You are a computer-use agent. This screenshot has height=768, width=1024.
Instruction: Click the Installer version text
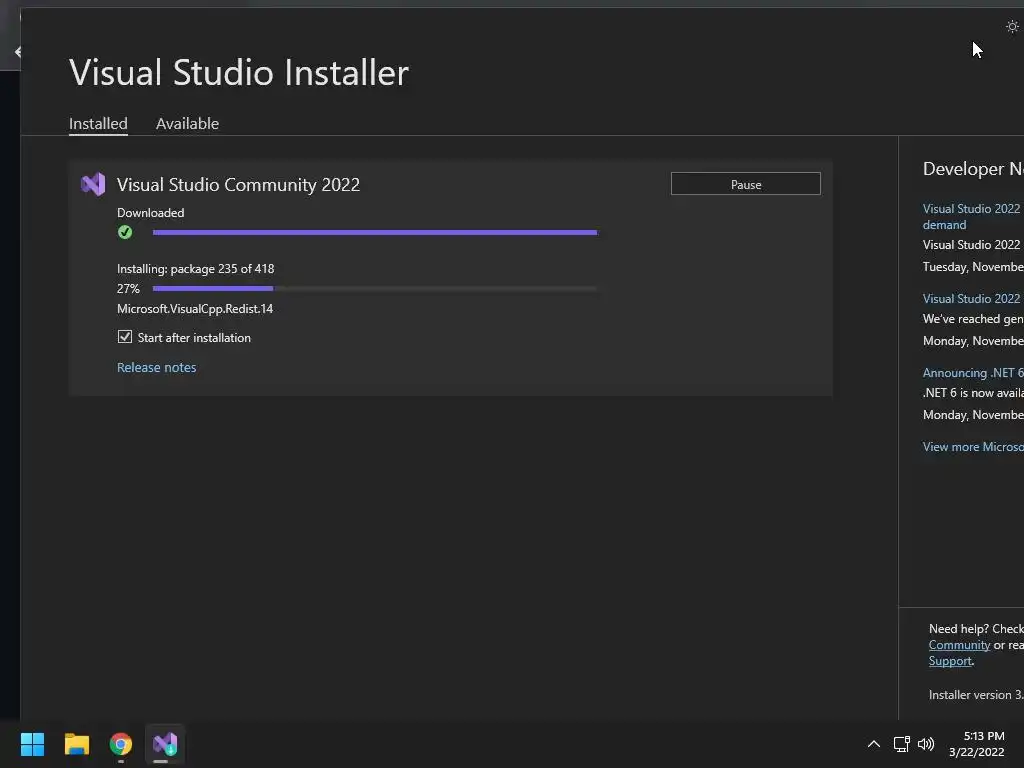[976, 695]
